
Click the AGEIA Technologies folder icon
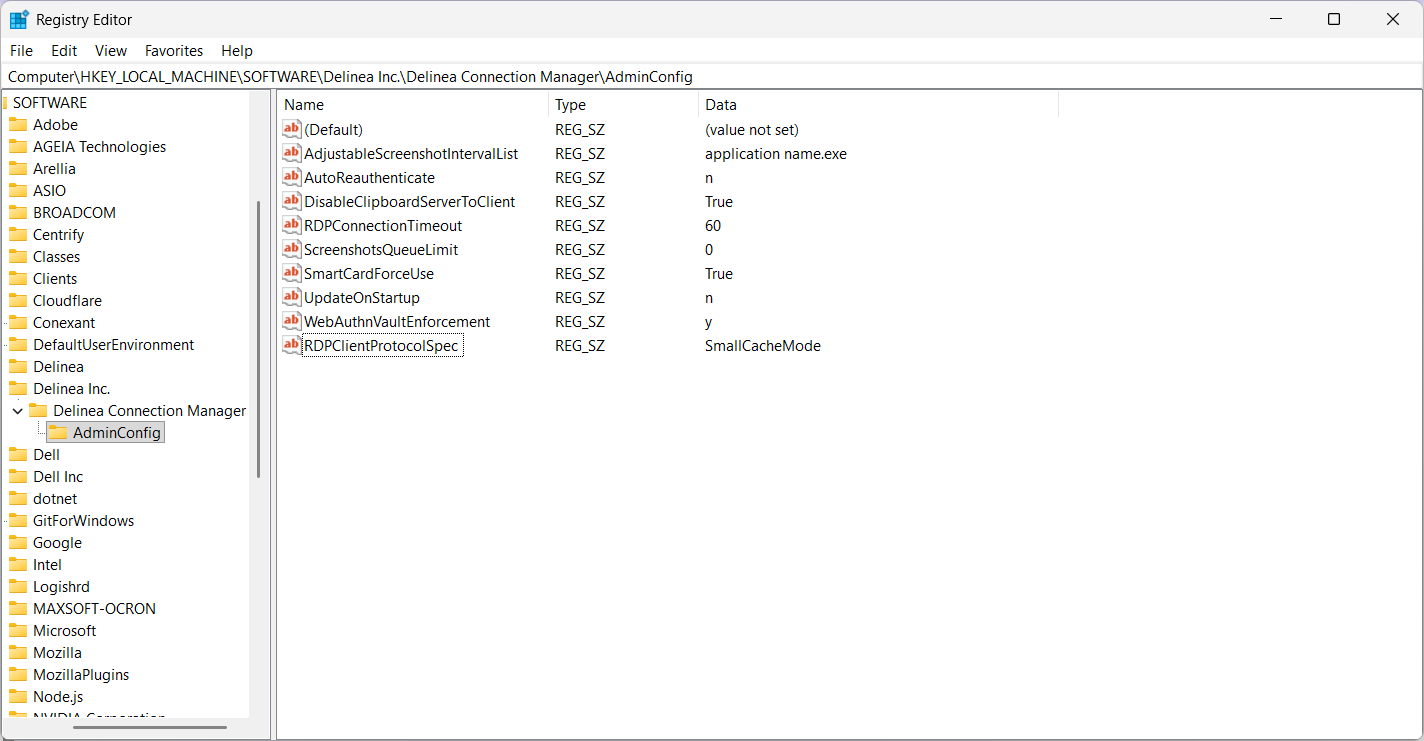click(18, 147)
